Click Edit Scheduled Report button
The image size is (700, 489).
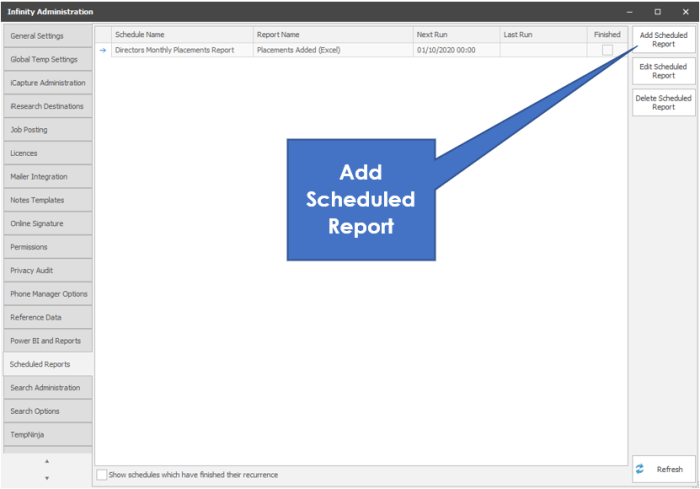coord(663,71)
